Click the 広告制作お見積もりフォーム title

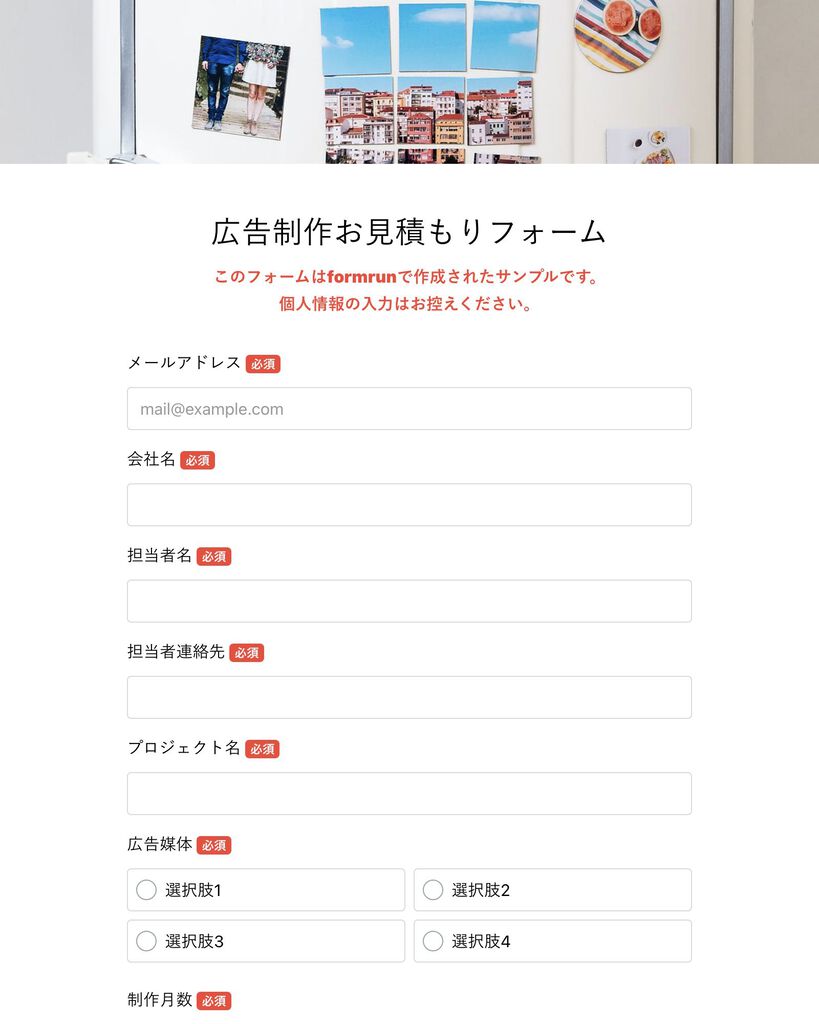coord(409,232)
